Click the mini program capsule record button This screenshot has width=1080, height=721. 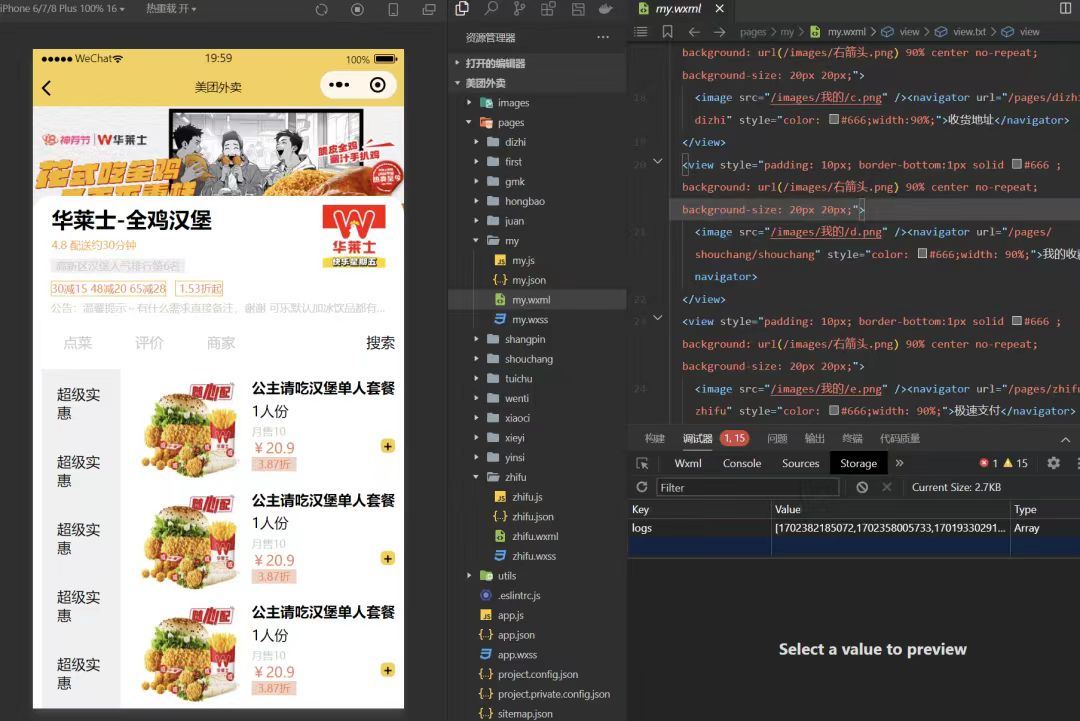[x=377, y=86]
